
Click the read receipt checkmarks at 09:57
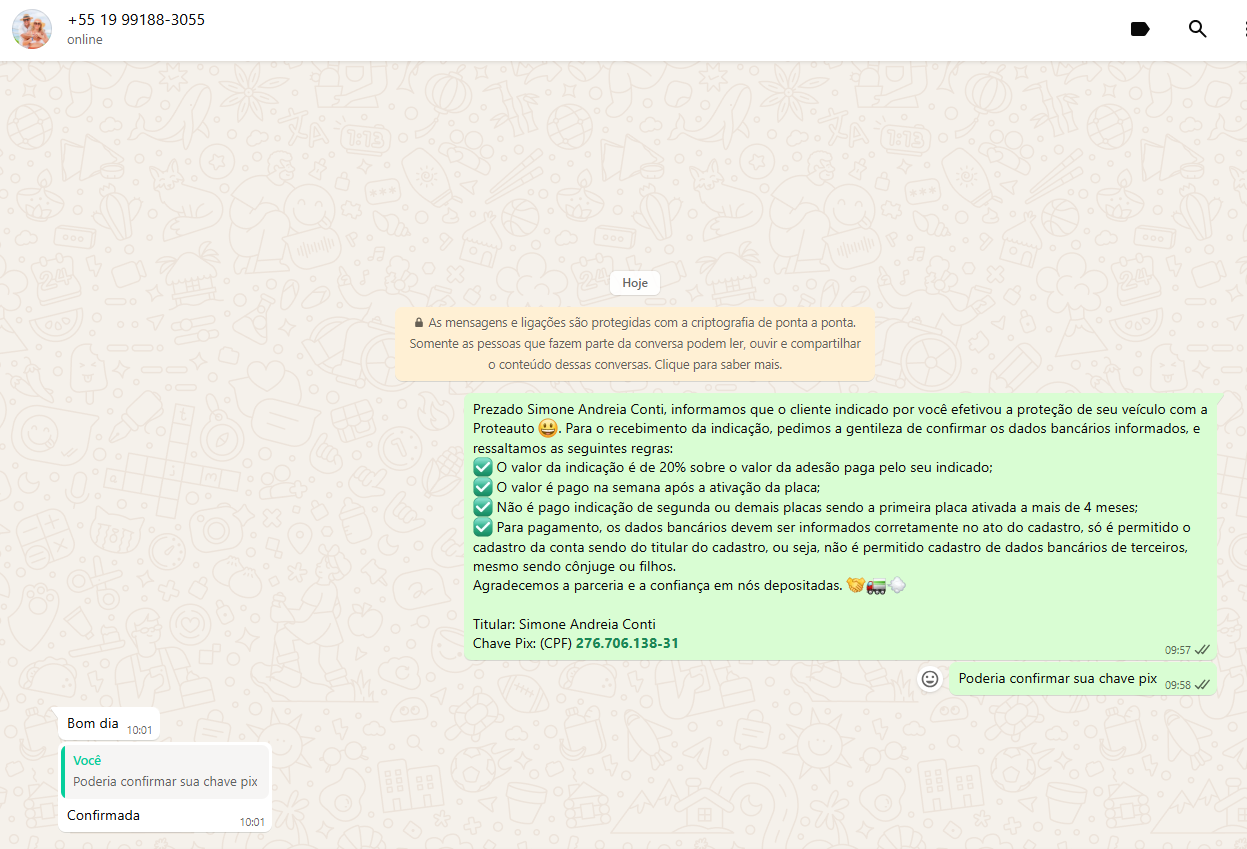(x=1202, y=650)
